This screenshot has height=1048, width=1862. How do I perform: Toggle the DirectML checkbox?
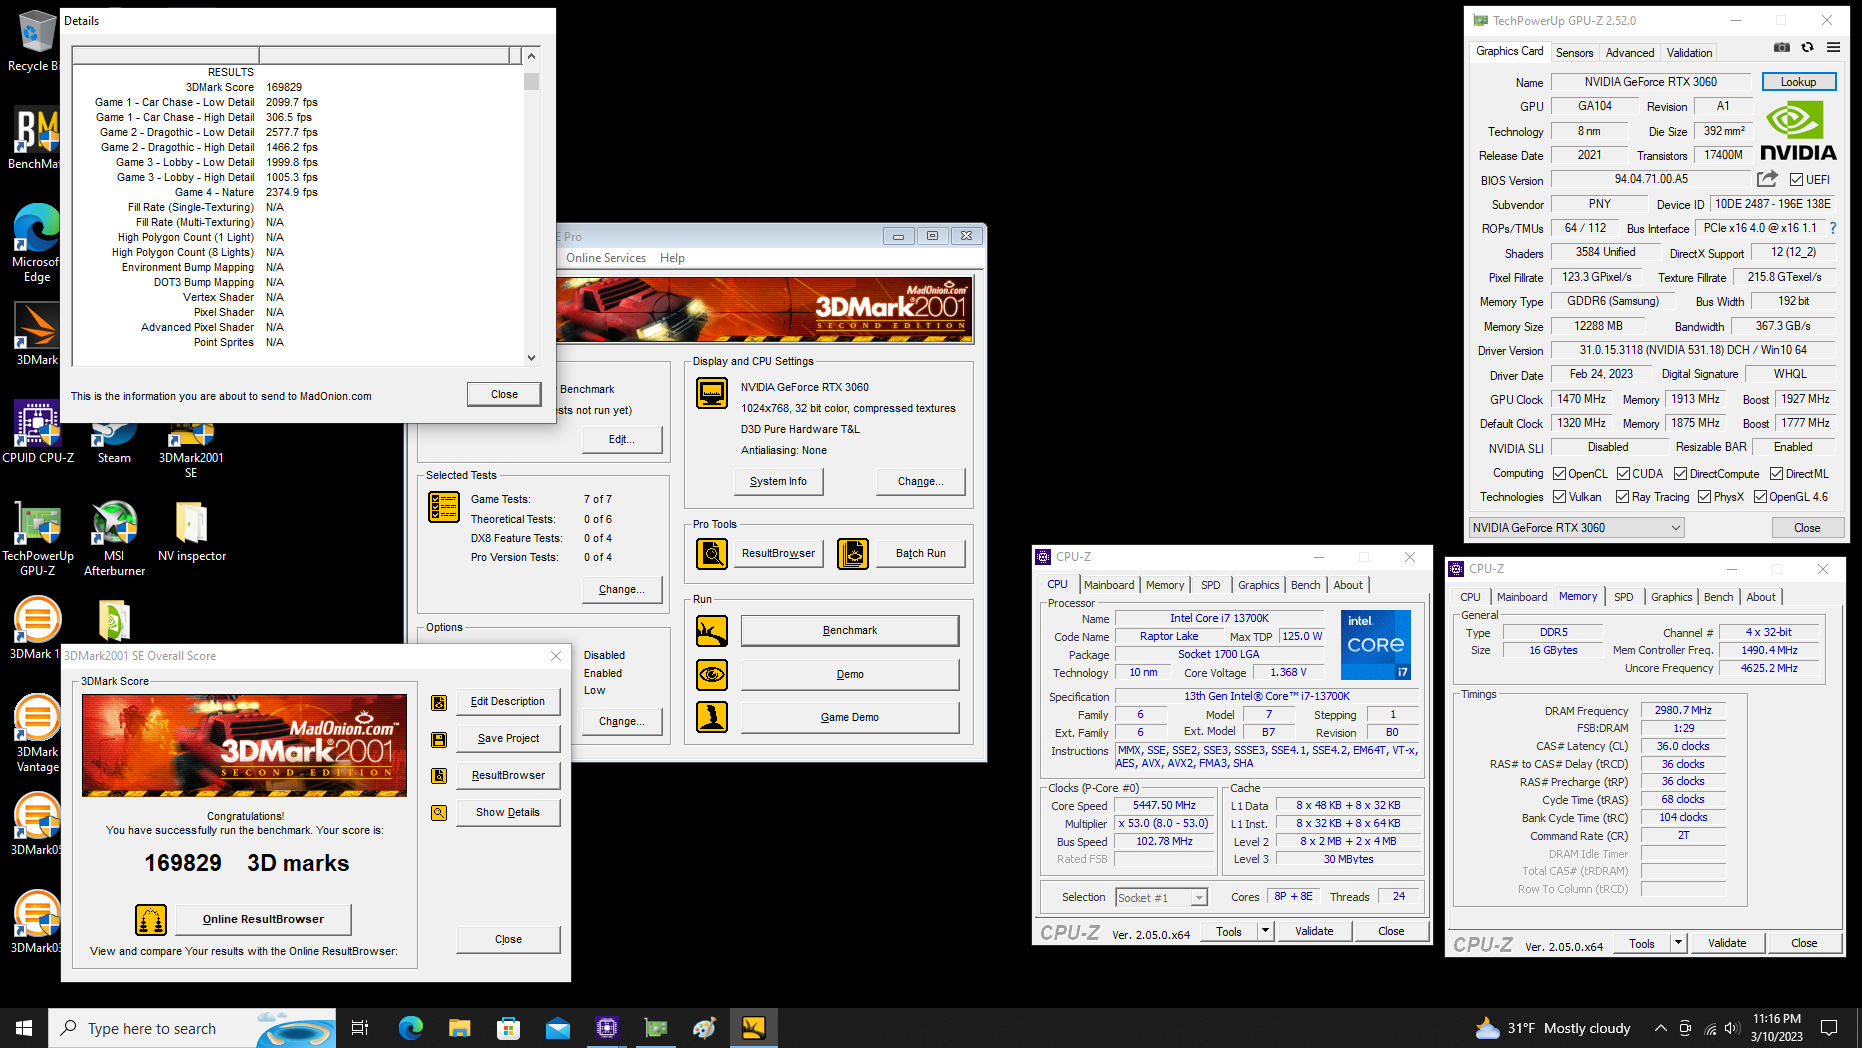click(1777, 474)
